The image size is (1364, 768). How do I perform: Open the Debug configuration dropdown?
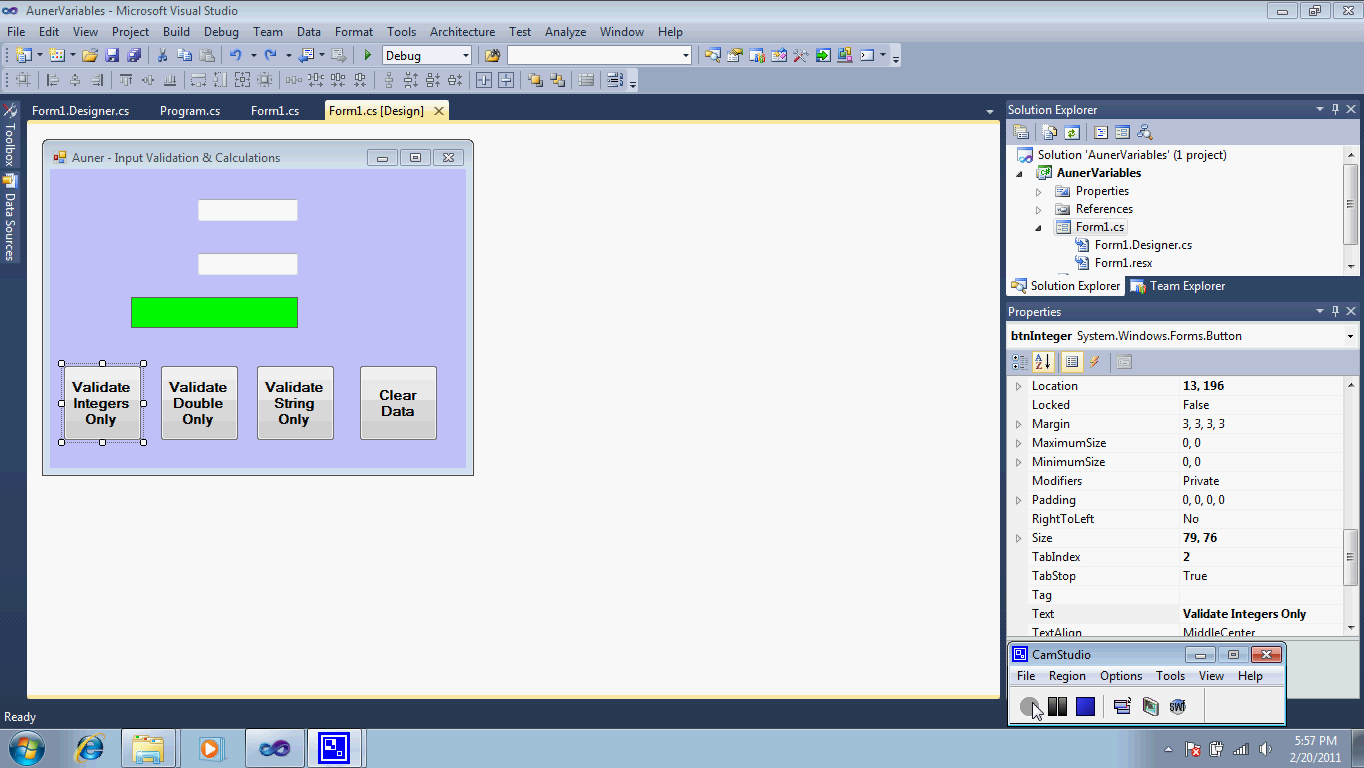[x=465, y=56]
